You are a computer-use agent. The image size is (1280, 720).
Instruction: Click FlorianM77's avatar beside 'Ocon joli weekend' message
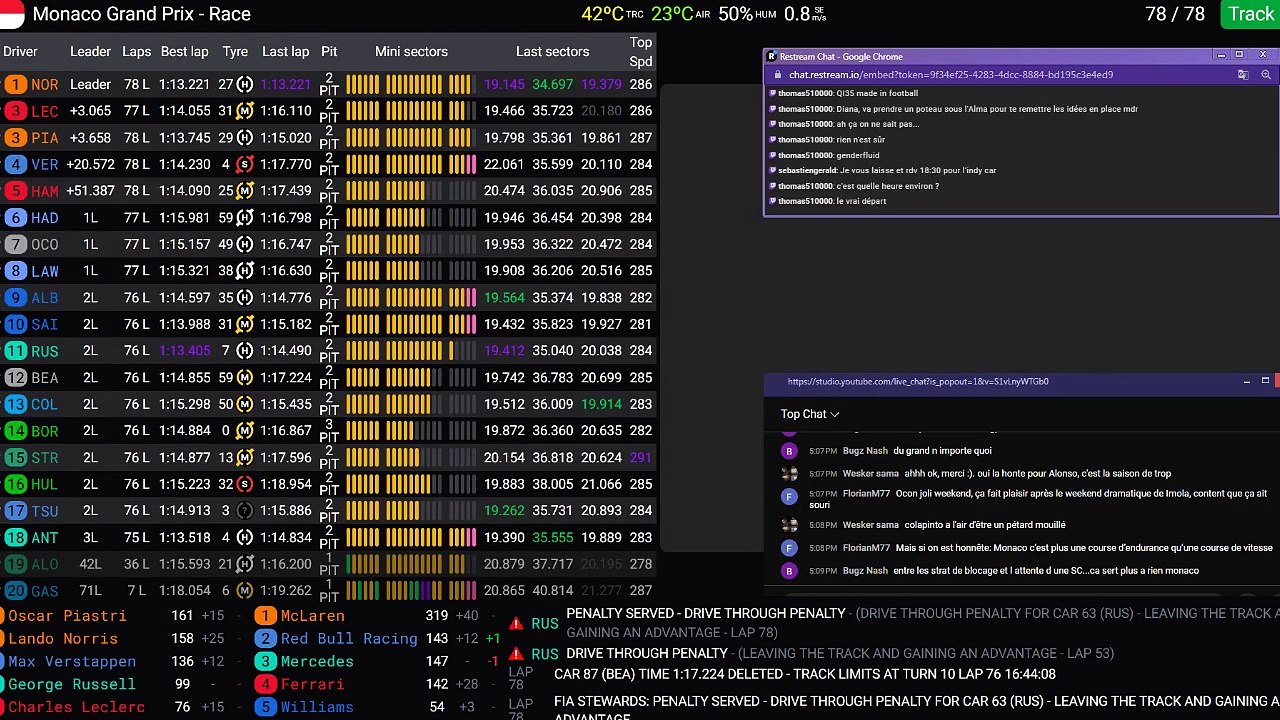pyautogui.click(x=789, y=496)
